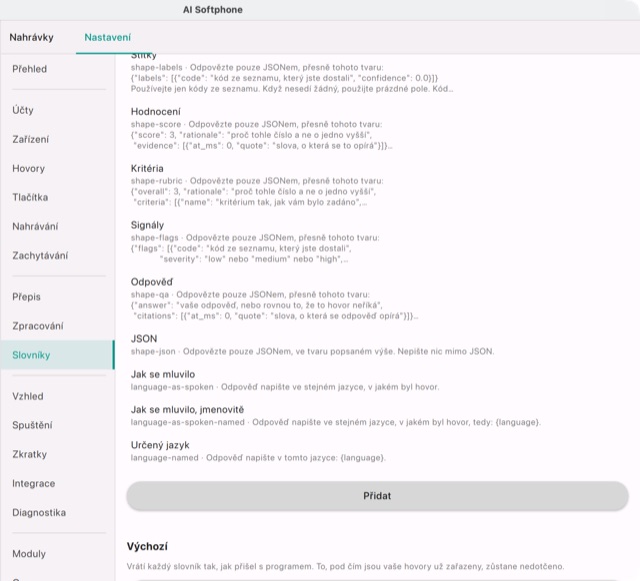Select the 'Určený jazyk' entry
640x581 pixels.
pyautogui.click(x=160, y=445)
